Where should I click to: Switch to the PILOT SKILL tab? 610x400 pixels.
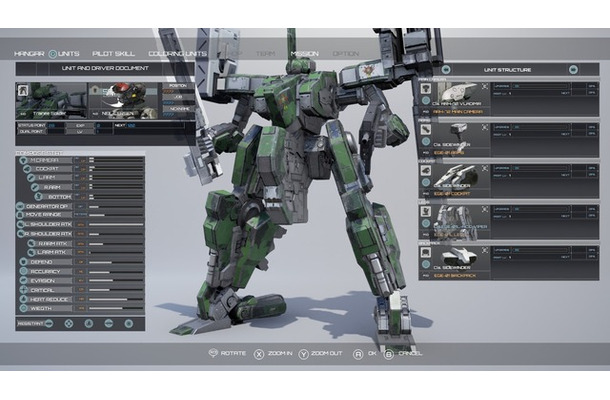click(115, 53)
